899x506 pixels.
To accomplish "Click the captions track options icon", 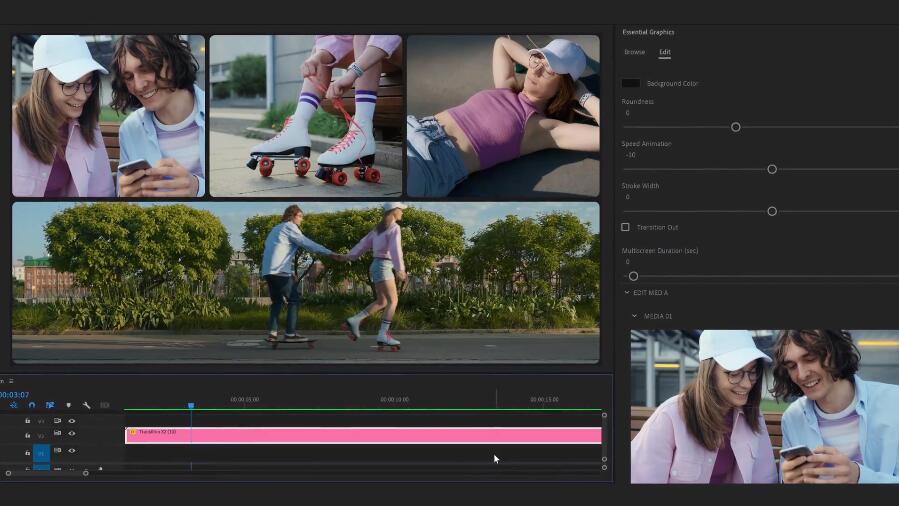I will click(104, 405).
